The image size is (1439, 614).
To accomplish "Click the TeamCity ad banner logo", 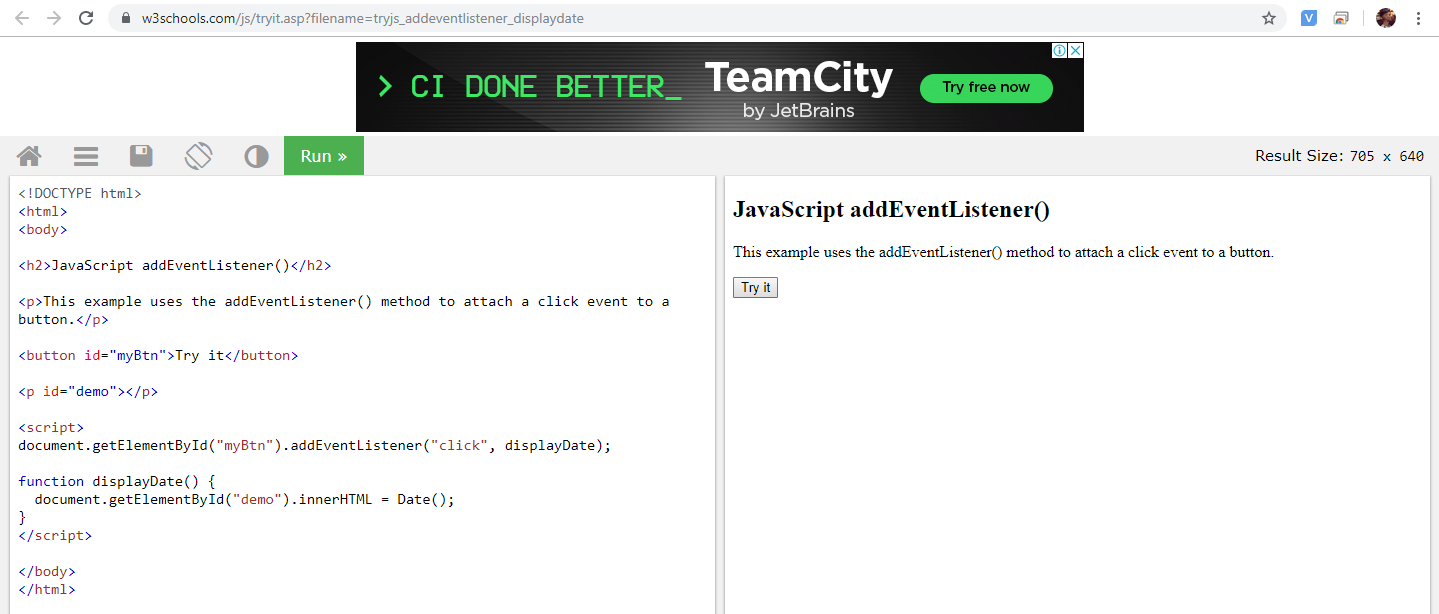I will [x=799, y=88].
